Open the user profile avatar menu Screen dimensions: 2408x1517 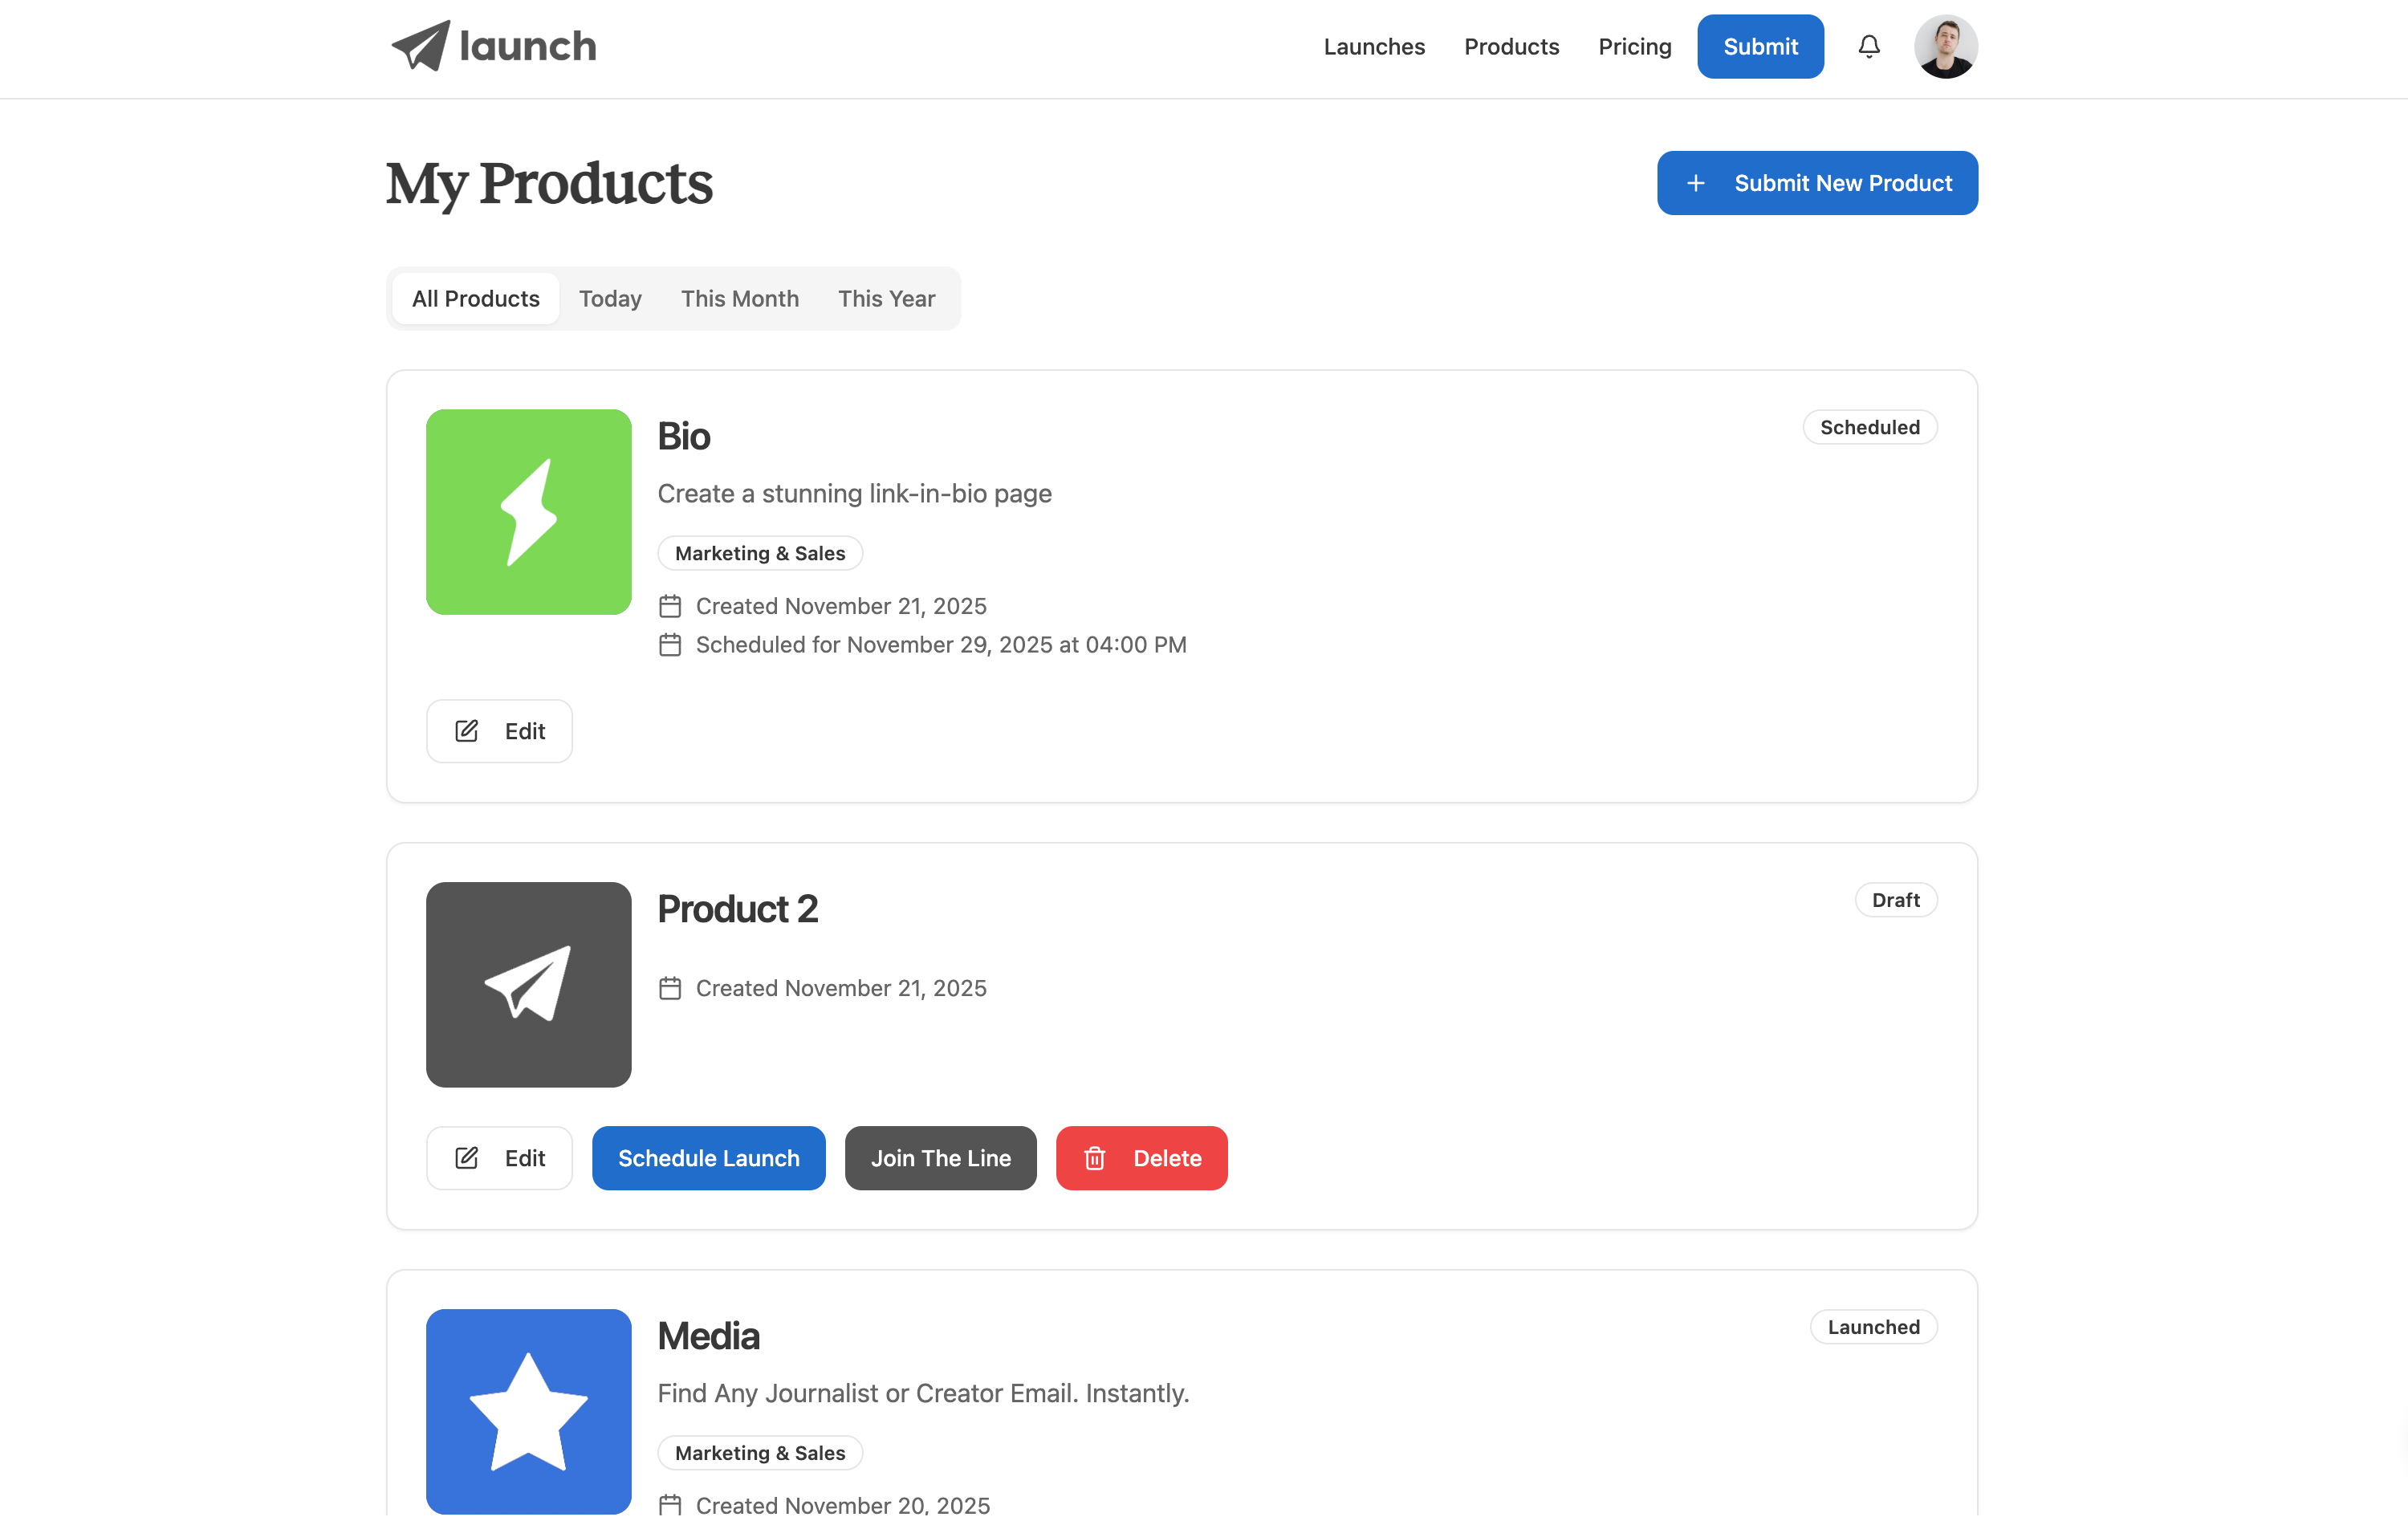pyautogui.click(x=1945, y=46)
